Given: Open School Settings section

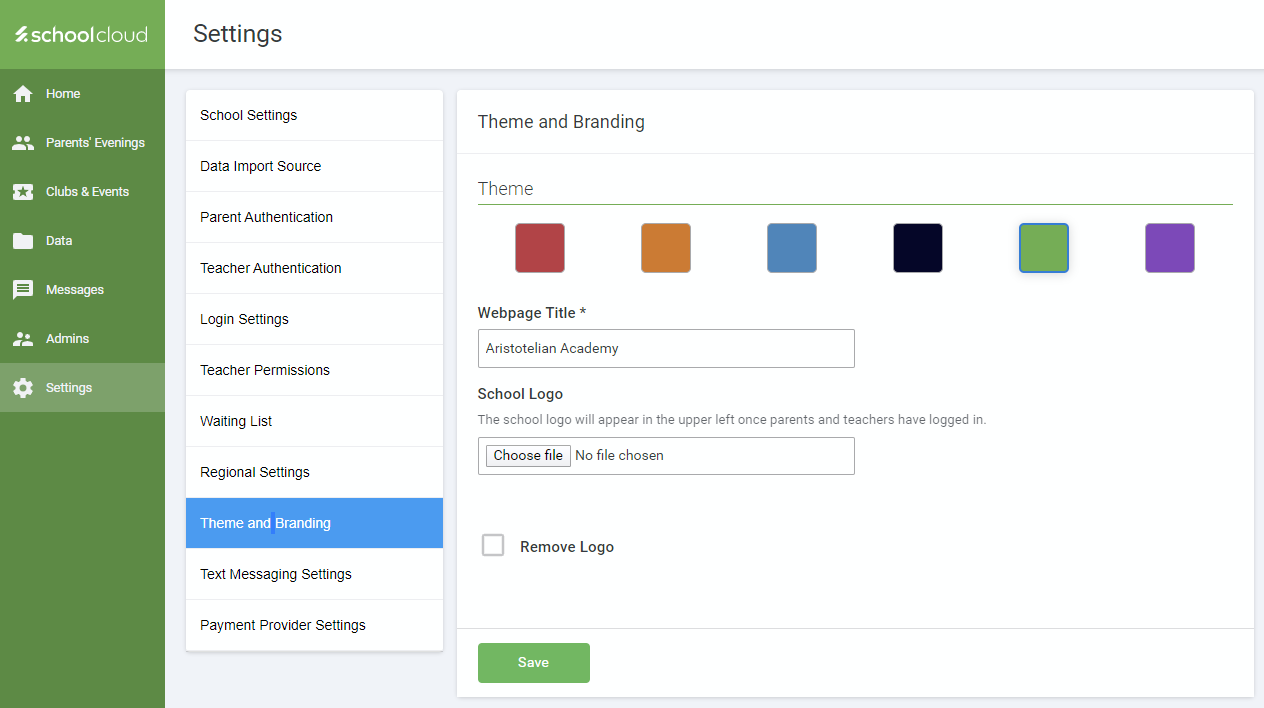Looking at the screenshot, I should 314,115.
